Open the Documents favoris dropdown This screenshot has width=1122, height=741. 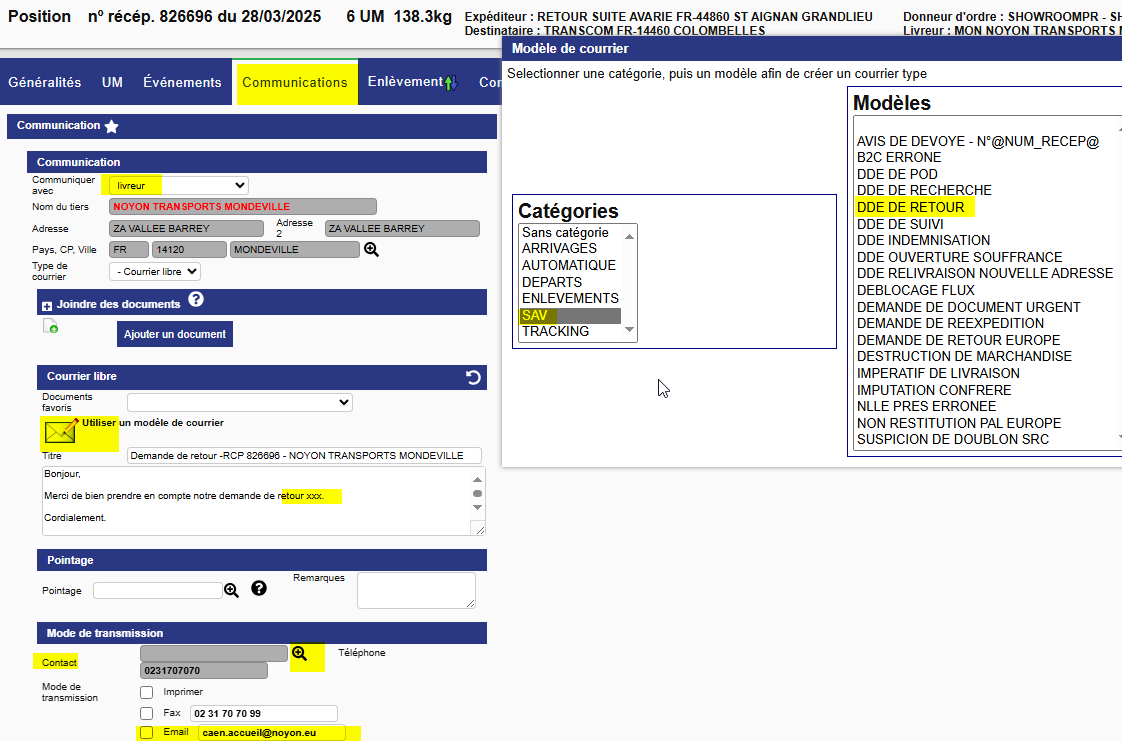240,402
